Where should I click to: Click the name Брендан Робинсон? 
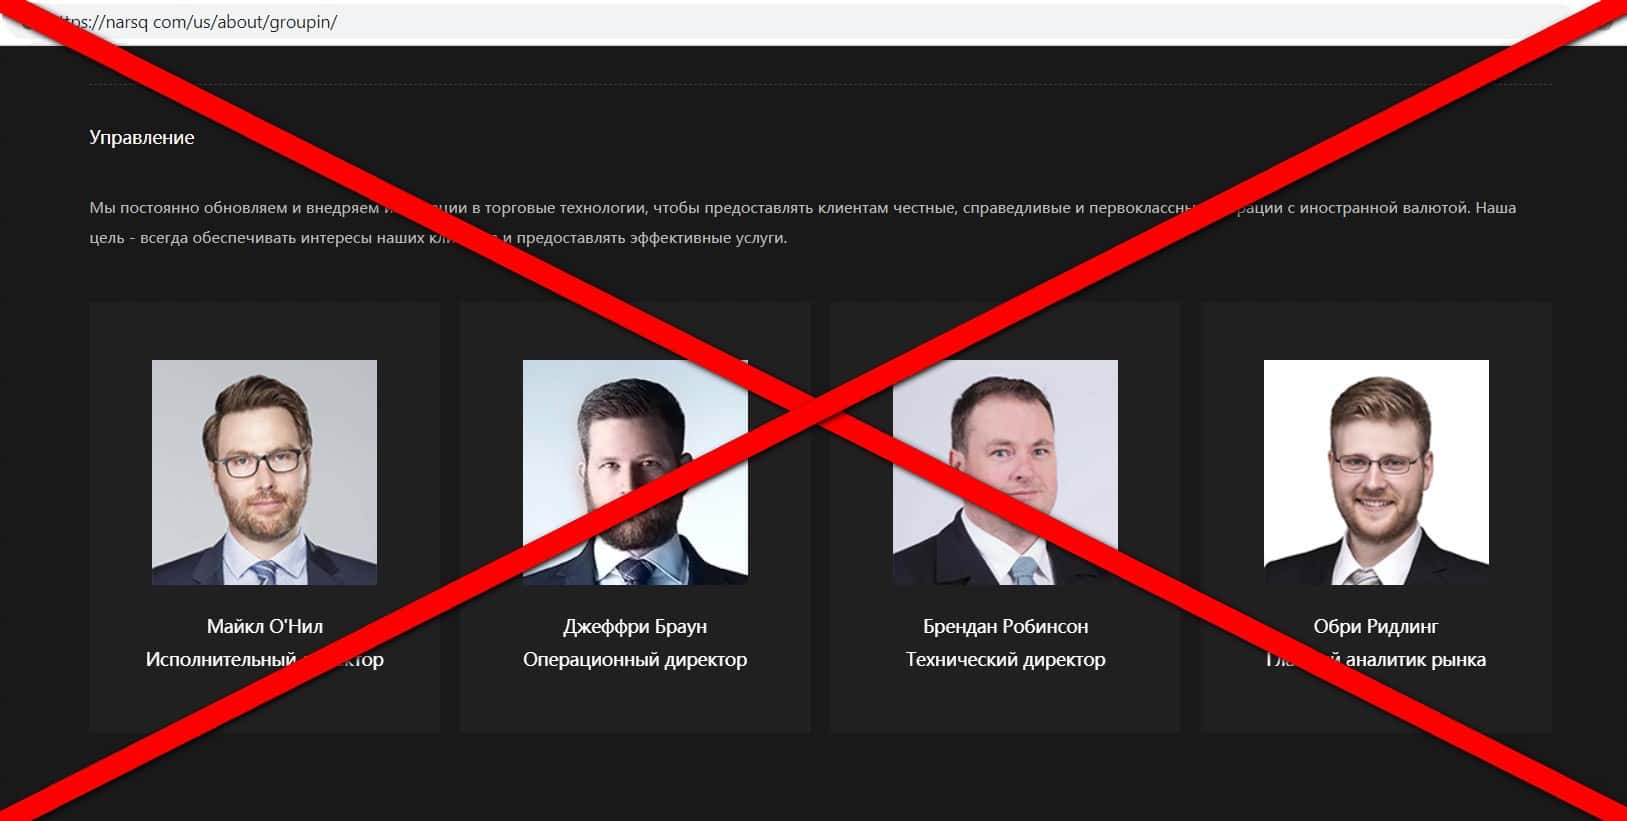click(x=1005, y=627)
